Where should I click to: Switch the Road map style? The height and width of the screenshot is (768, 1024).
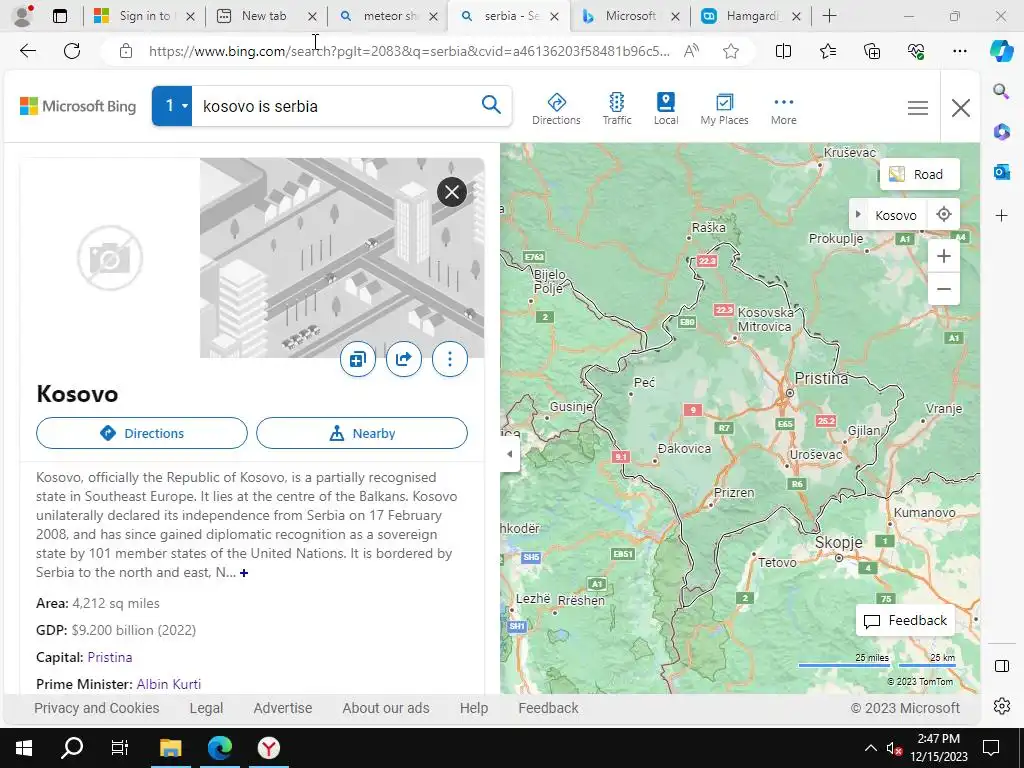(x=920, y=174)
